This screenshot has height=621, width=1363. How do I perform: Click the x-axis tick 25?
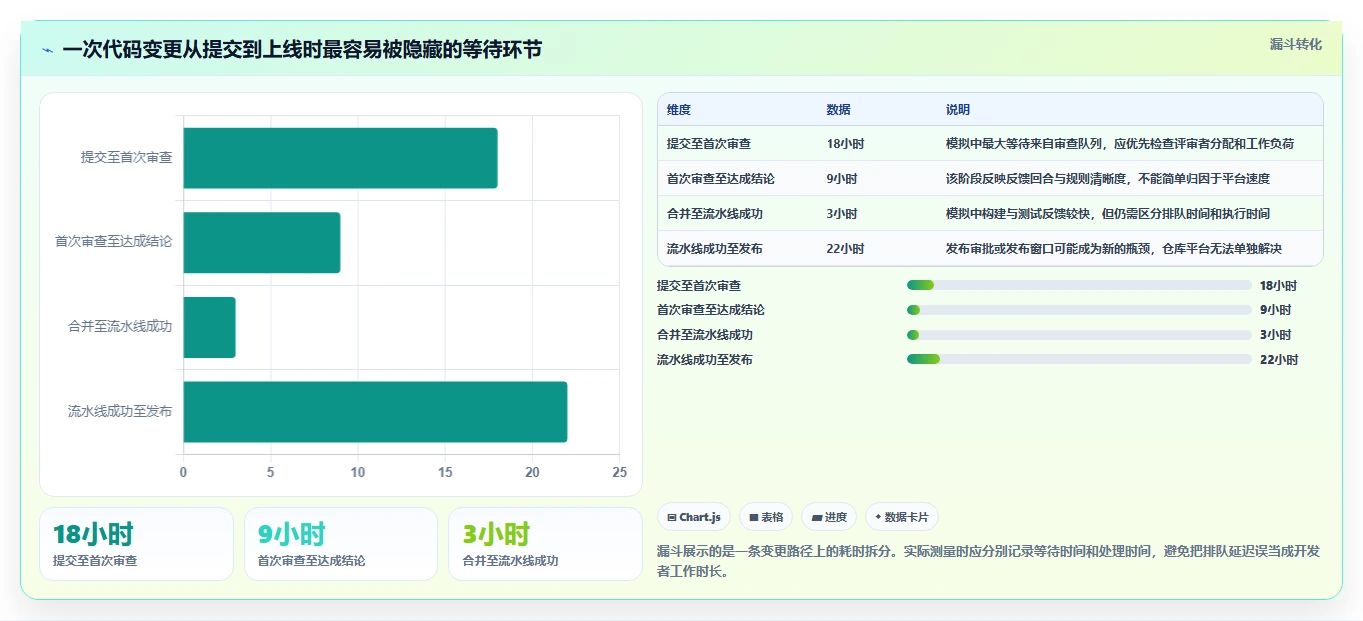point(620,472)
